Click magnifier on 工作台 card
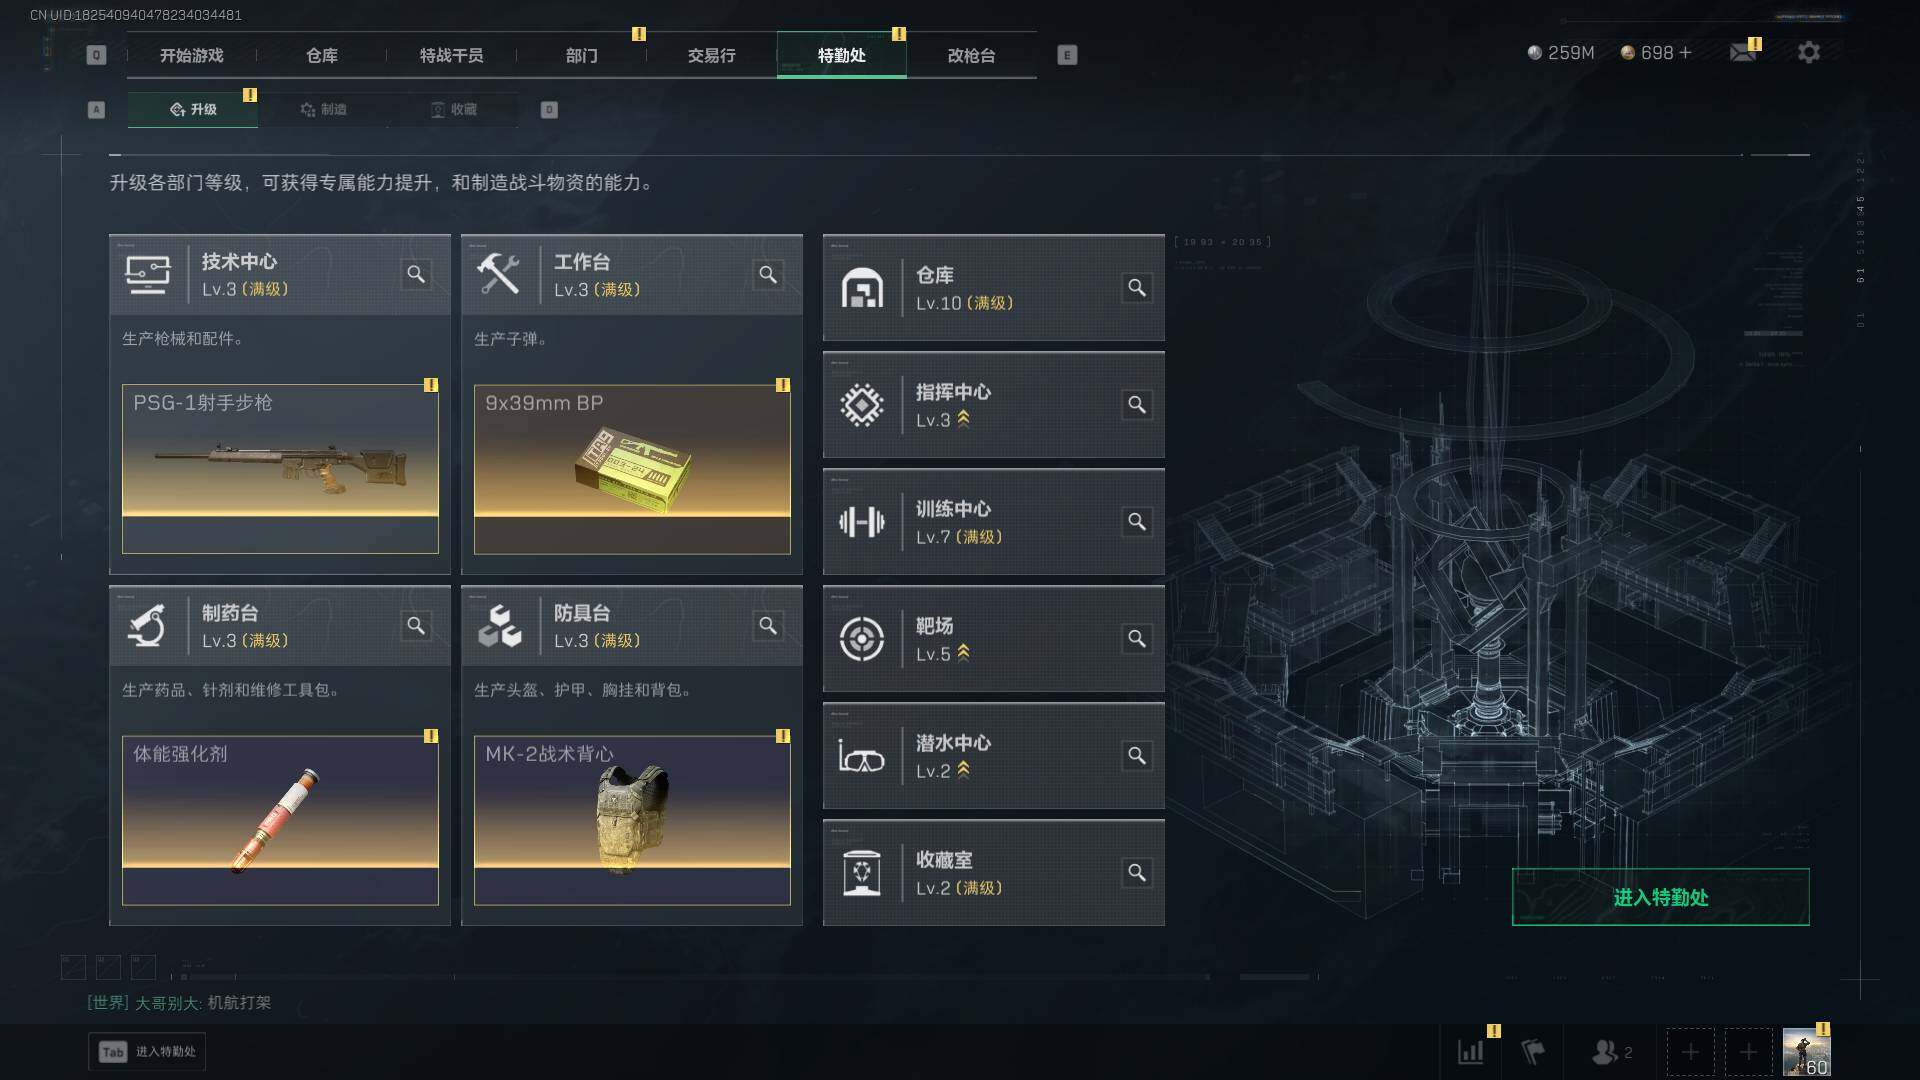Viewport: 1920px width, 1080px height. 768,274
